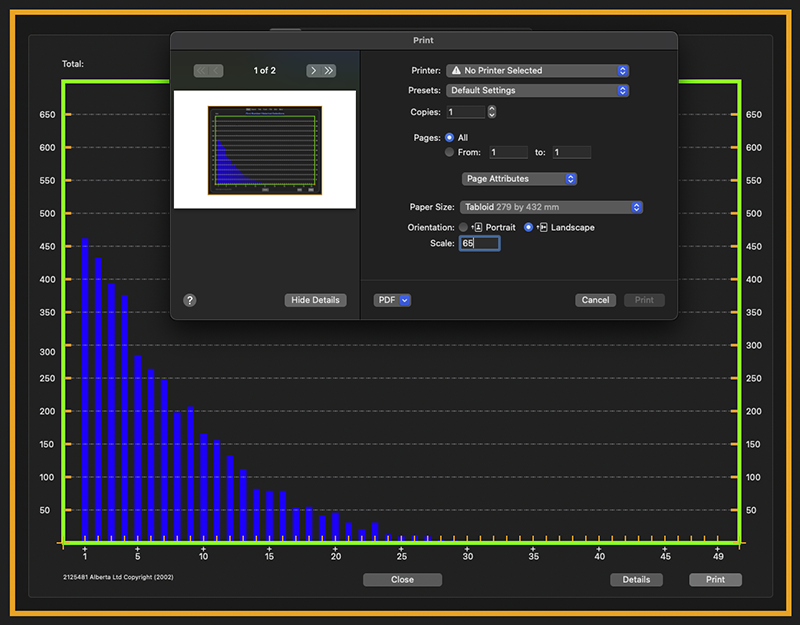Select All pages radio button
The width and height of the screenshot is (800, 625).
tap(449, 138)
